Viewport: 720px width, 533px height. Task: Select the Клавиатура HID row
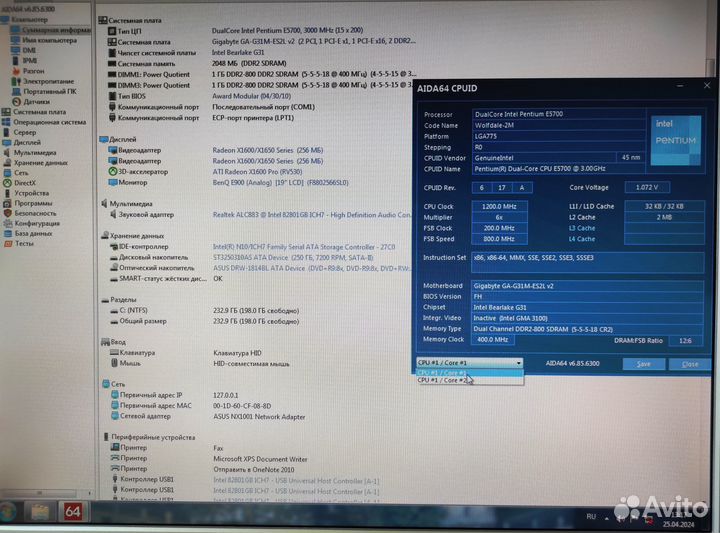click(x=186, y=353)
